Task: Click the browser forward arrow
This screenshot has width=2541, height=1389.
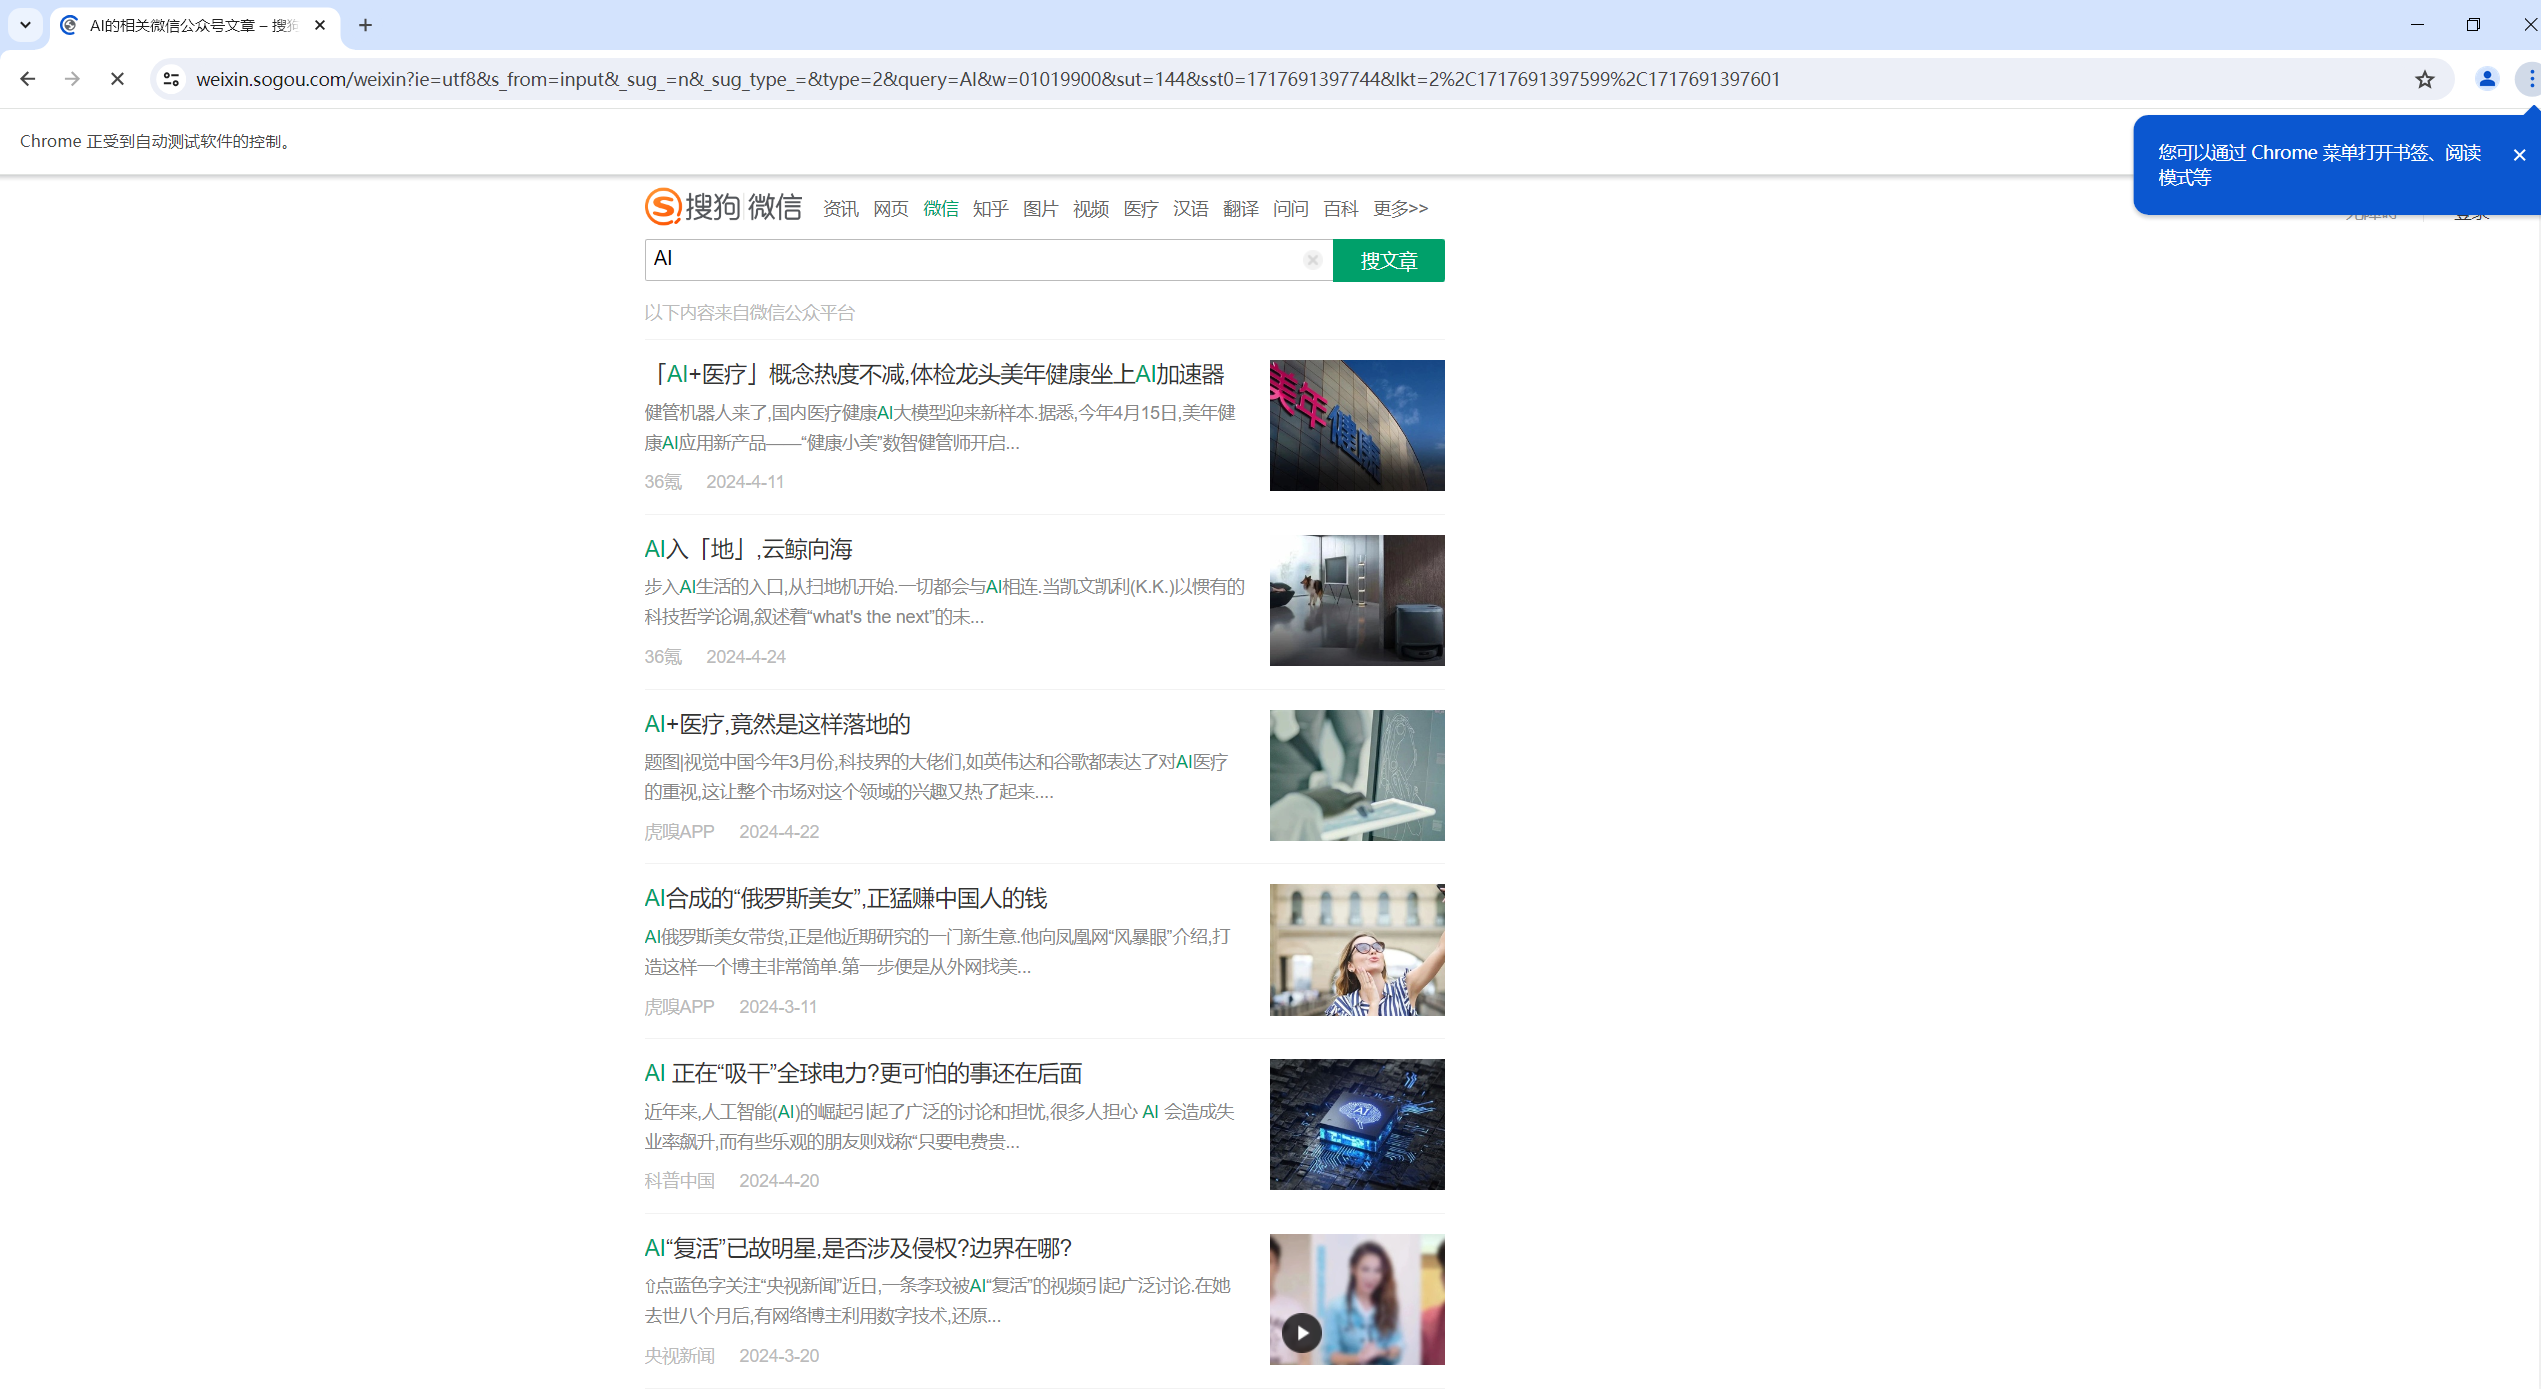Action: point(72,79)
